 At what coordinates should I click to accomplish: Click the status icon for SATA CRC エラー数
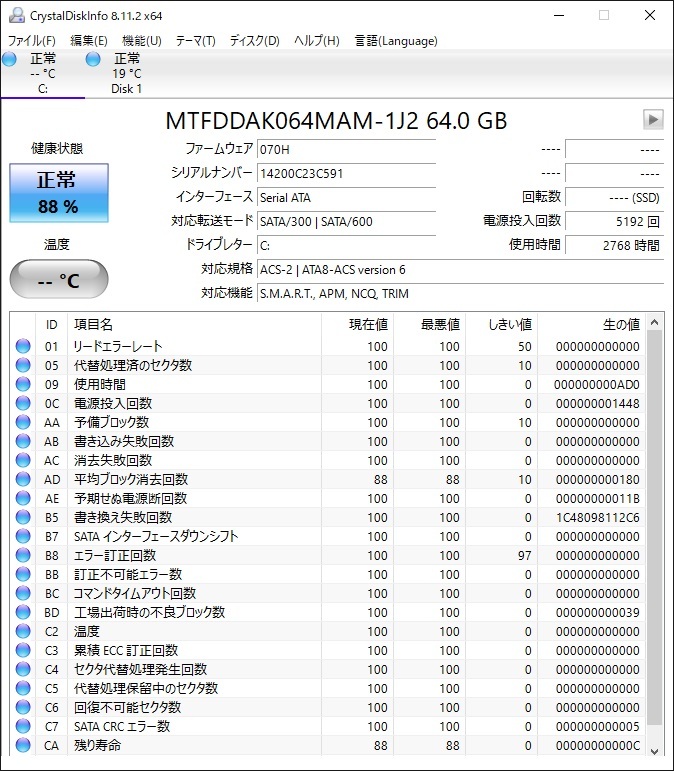tap(23, 726)
